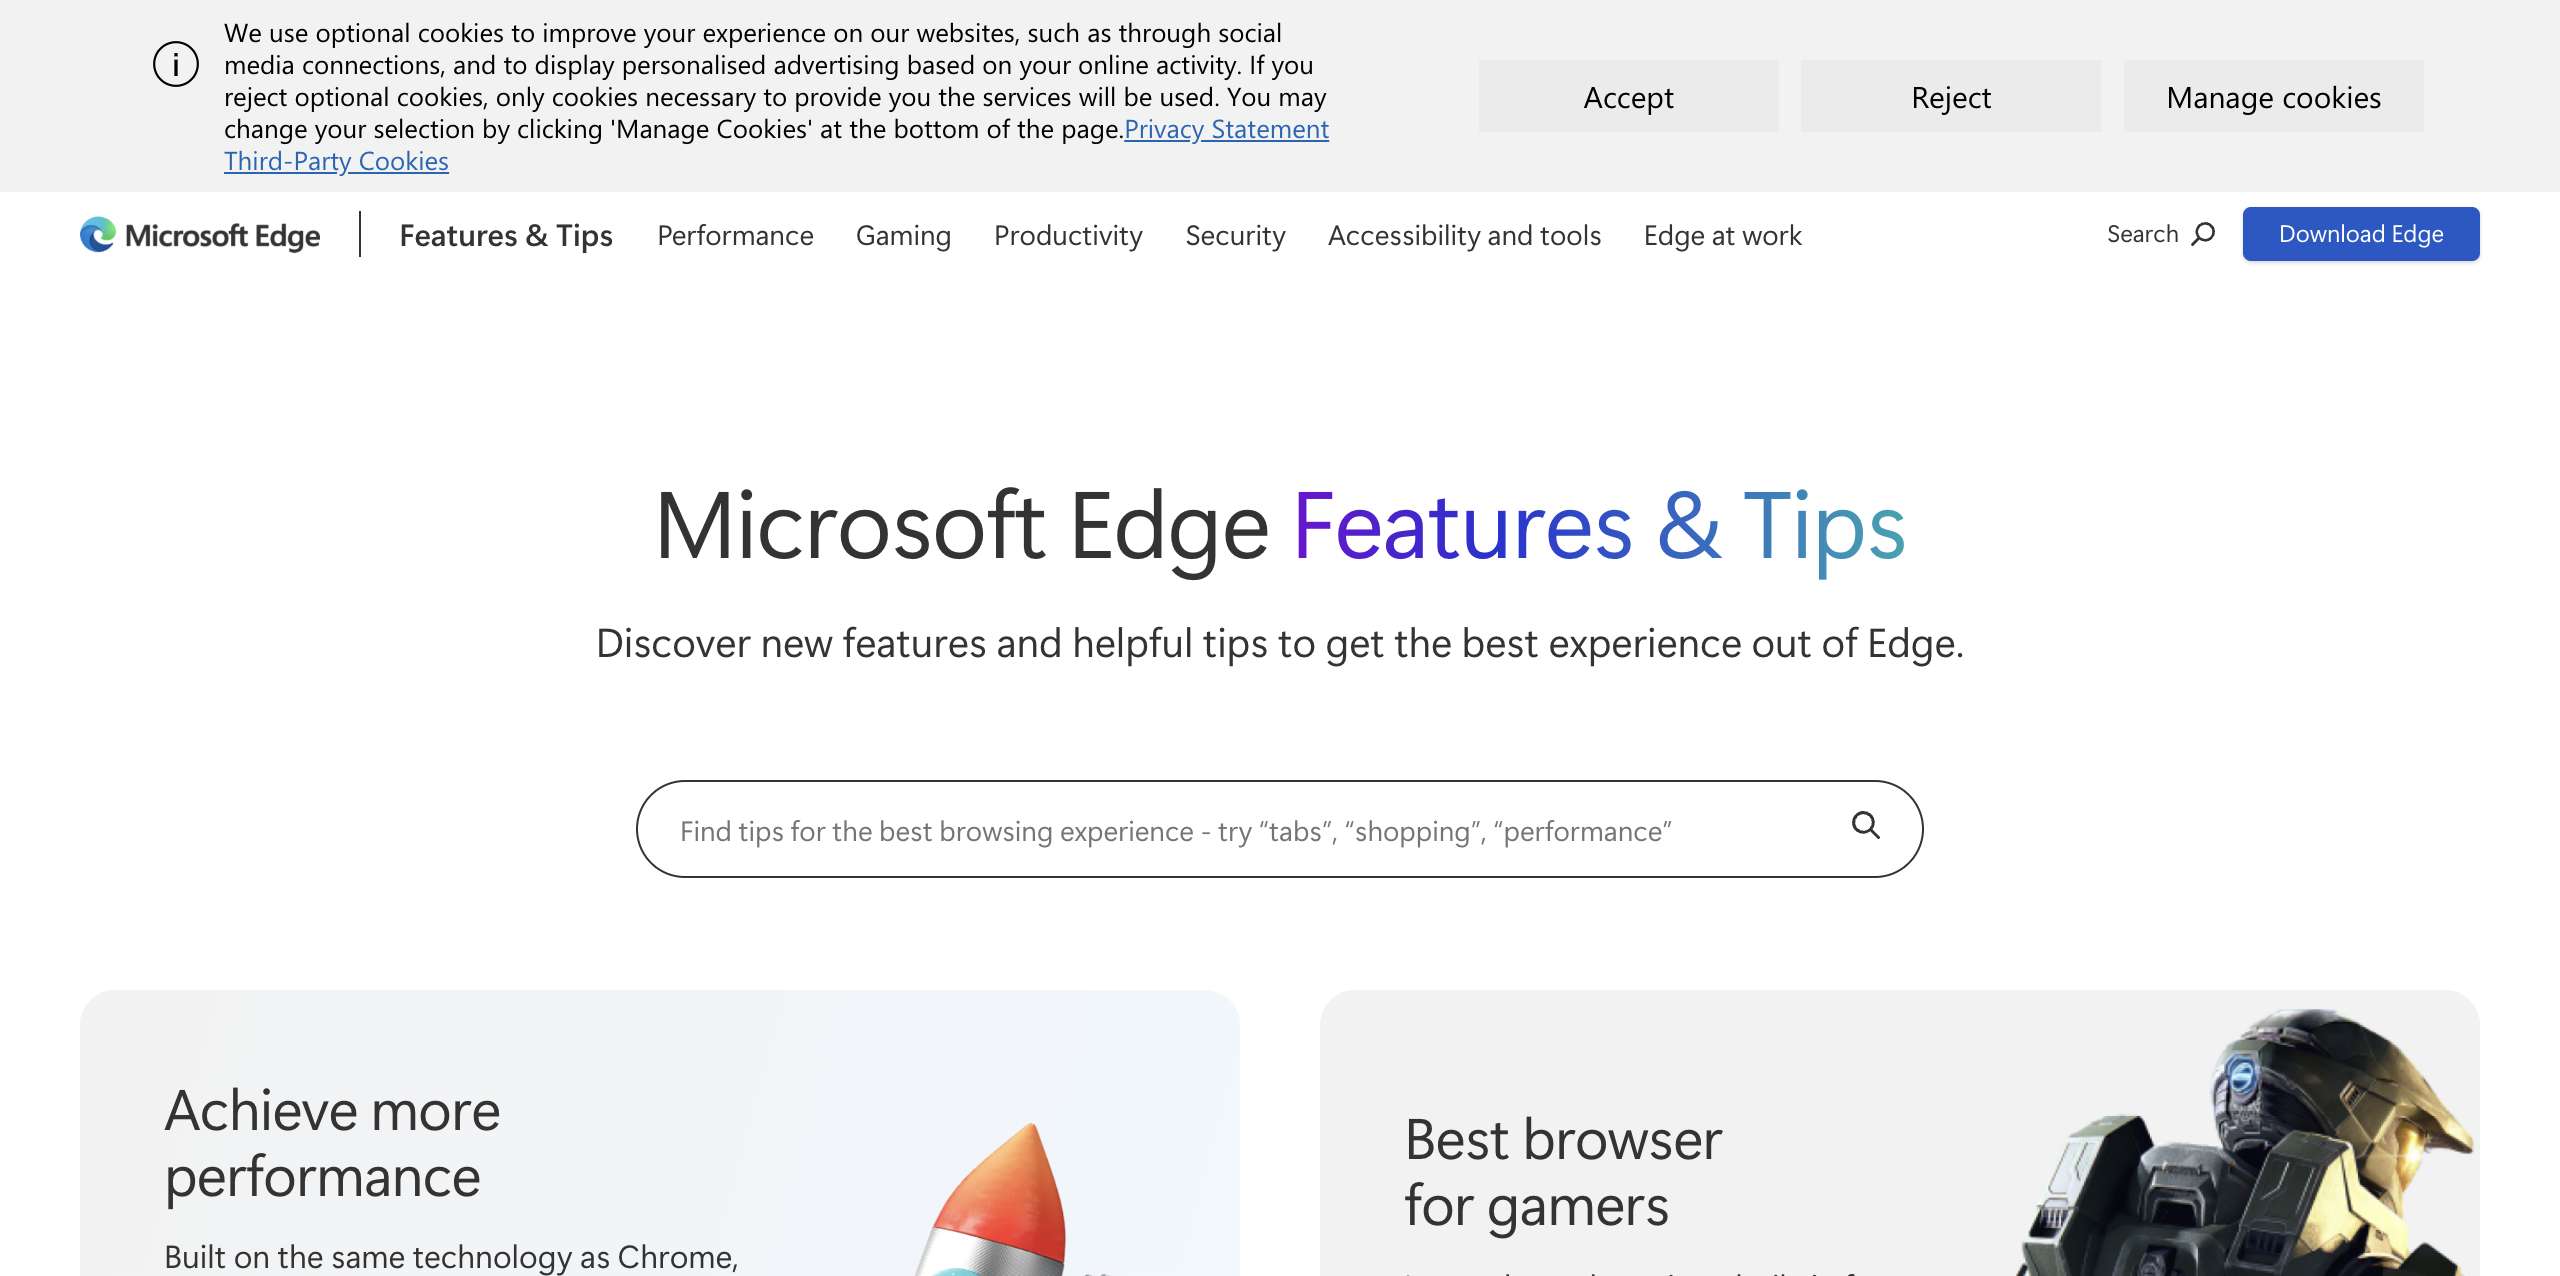
Task: Open site search via the magnifier icon
Action: (x=2160, y=234)
